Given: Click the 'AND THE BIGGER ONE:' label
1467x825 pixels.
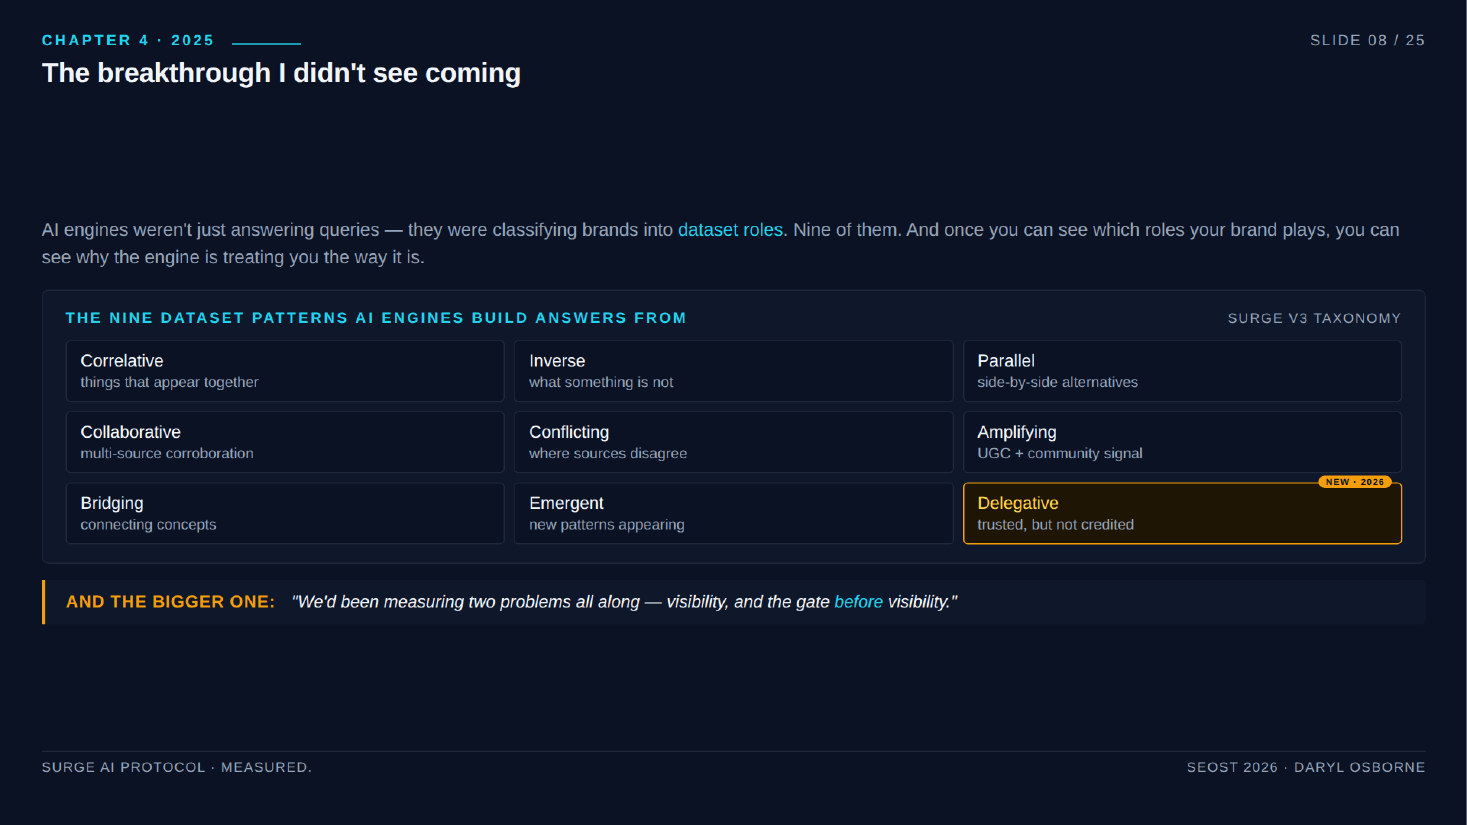Looking at the screenshot, I should pyautogui.click(x=170, y=602).
